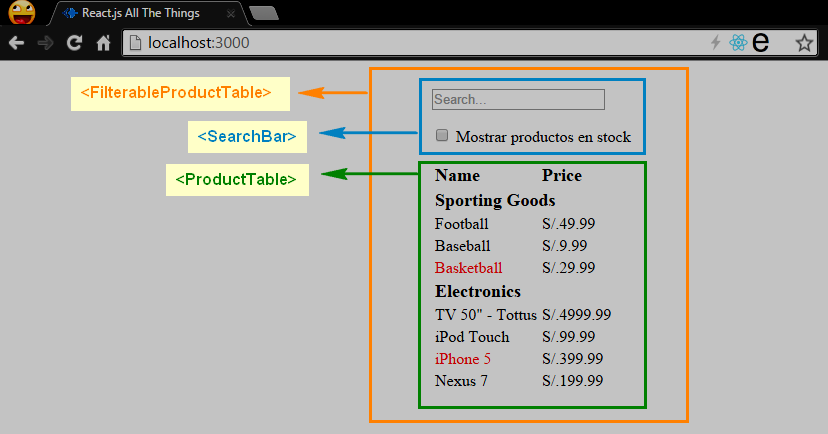
Task: Go back with the browser back arrow
Action: [x=16, y=43]
